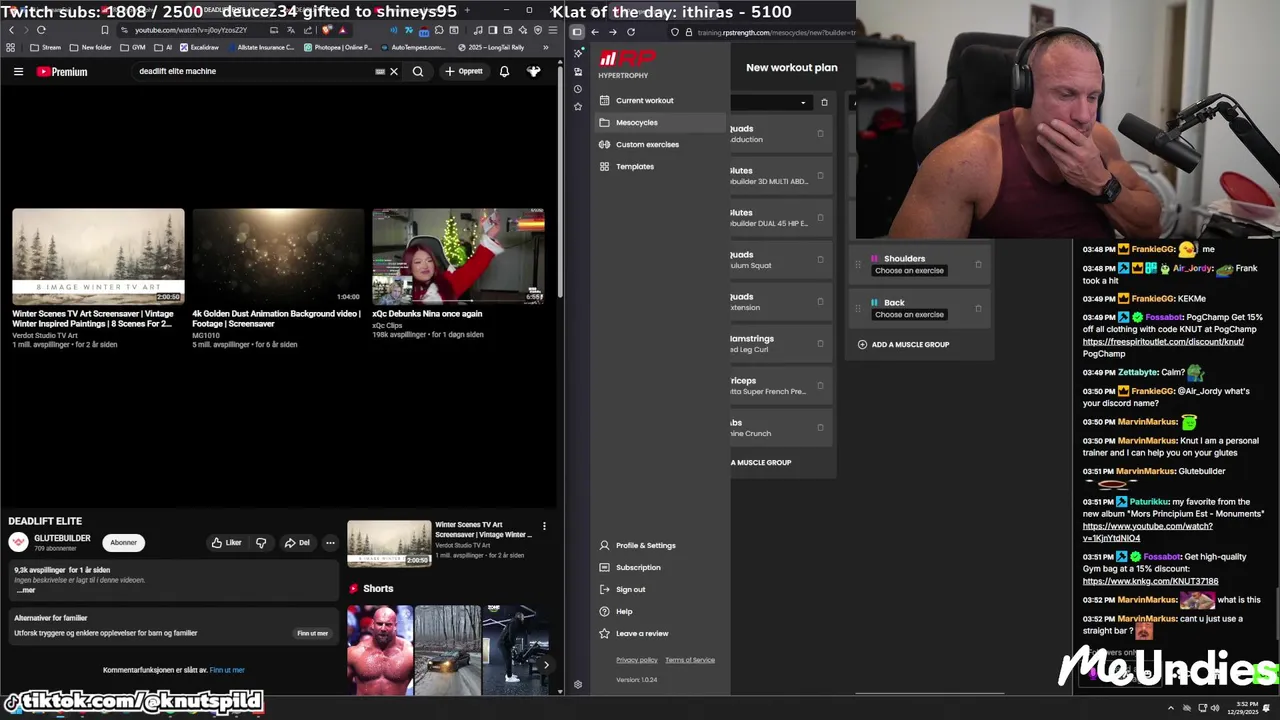
Task: Open the Stream bookmarks folder
Action: point(45,47)
